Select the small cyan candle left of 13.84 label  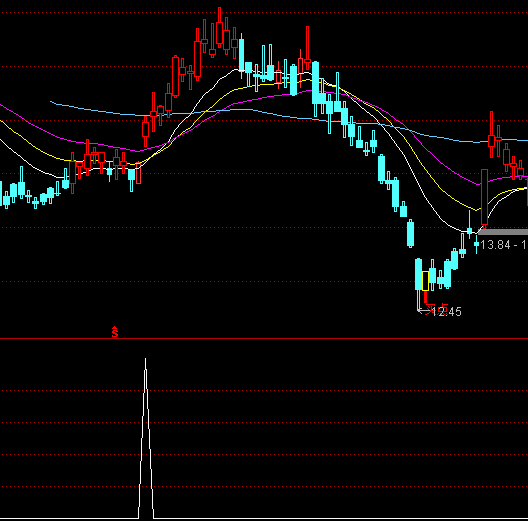(x=476, y=244)
